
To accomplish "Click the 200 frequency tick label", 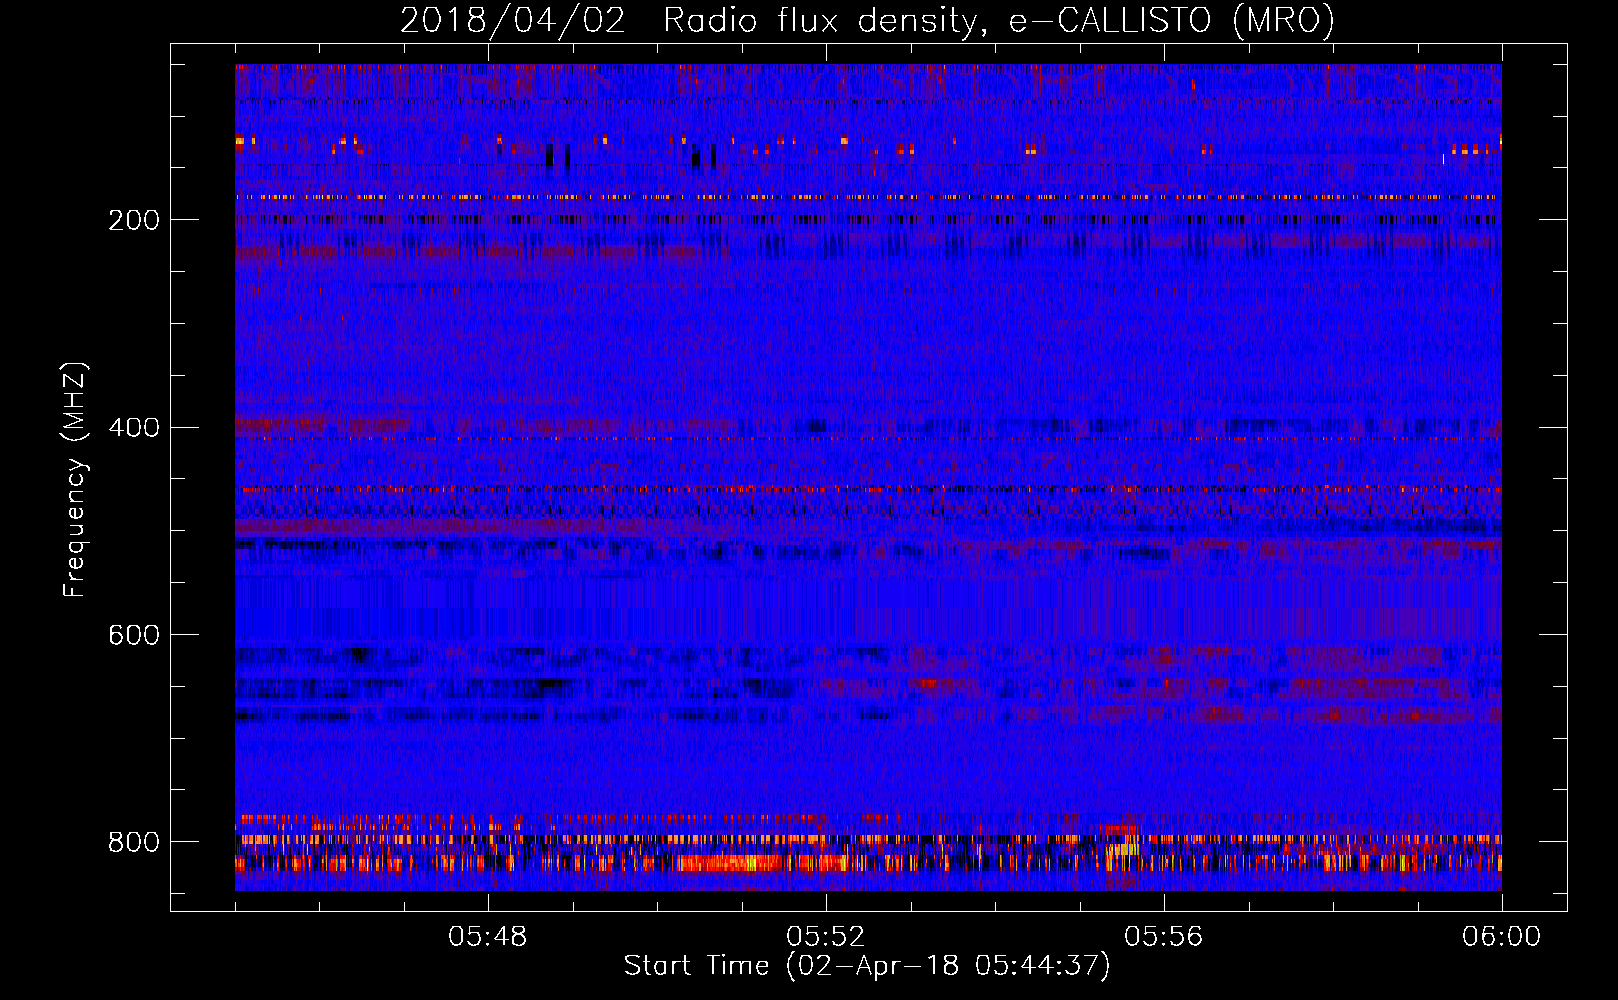I will point(134,220).
